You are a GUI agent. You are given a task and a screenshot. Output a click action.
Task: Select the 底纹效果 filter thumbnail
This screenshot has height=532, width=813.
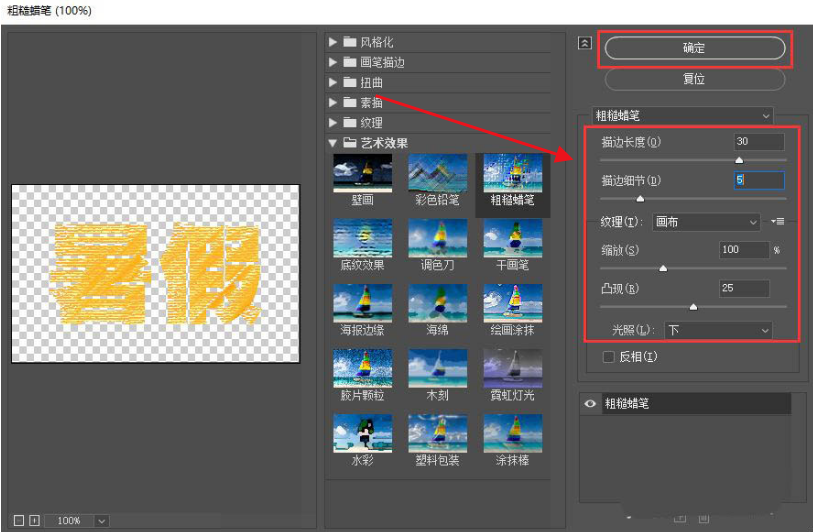(x=362, y=239)
